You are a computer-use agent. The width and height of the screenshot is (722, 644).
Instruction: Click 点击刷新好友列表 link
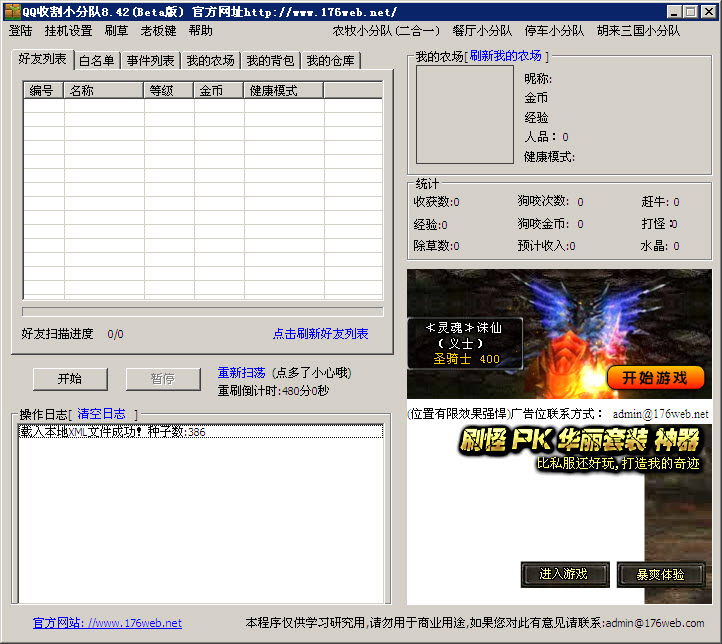[320, 334]
